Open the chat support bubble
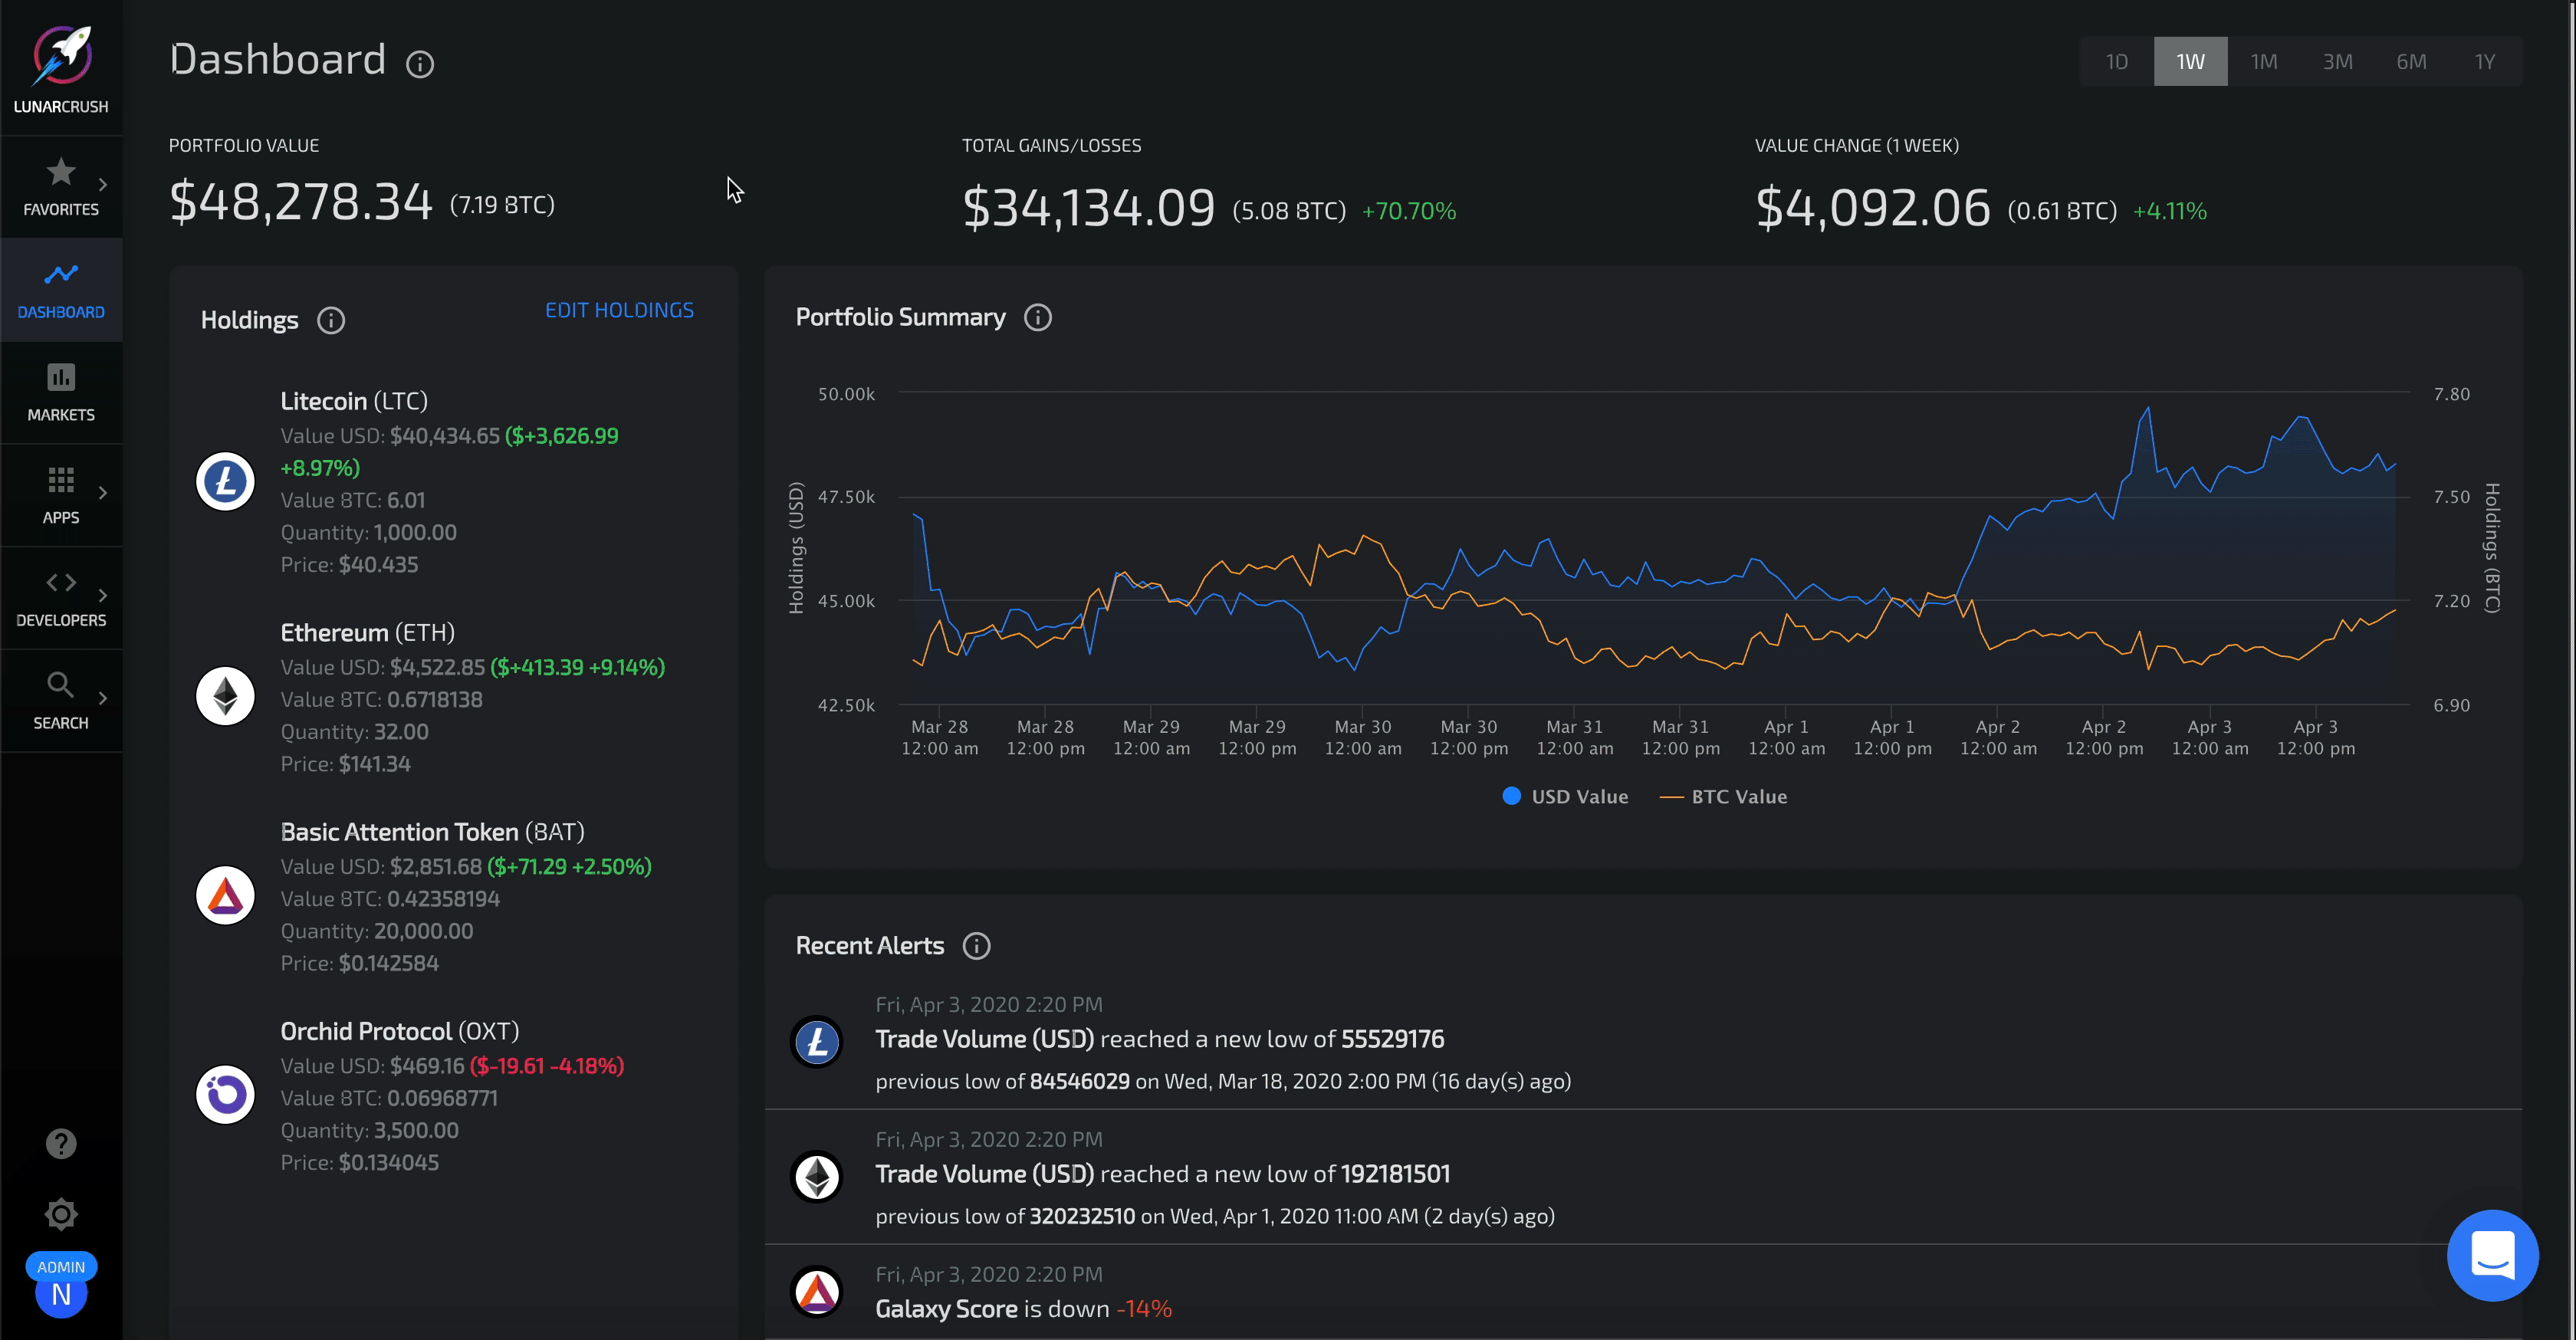The image size is (2576, 1340). [2492, 1255]
